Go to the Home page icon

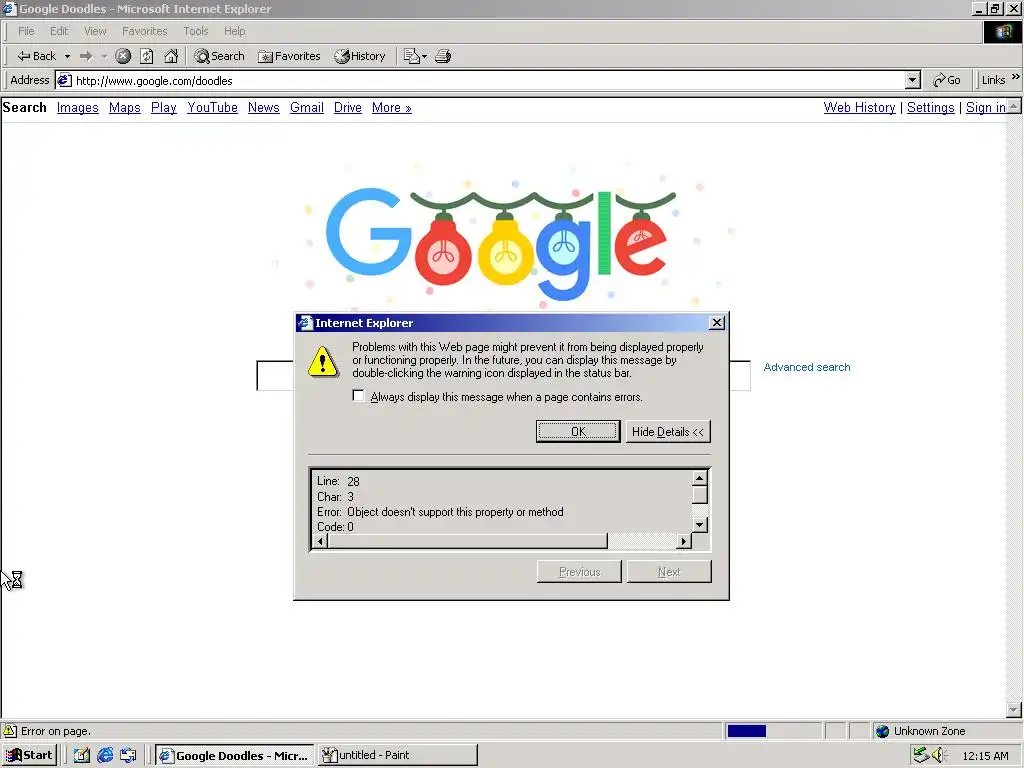coord(171,56)
